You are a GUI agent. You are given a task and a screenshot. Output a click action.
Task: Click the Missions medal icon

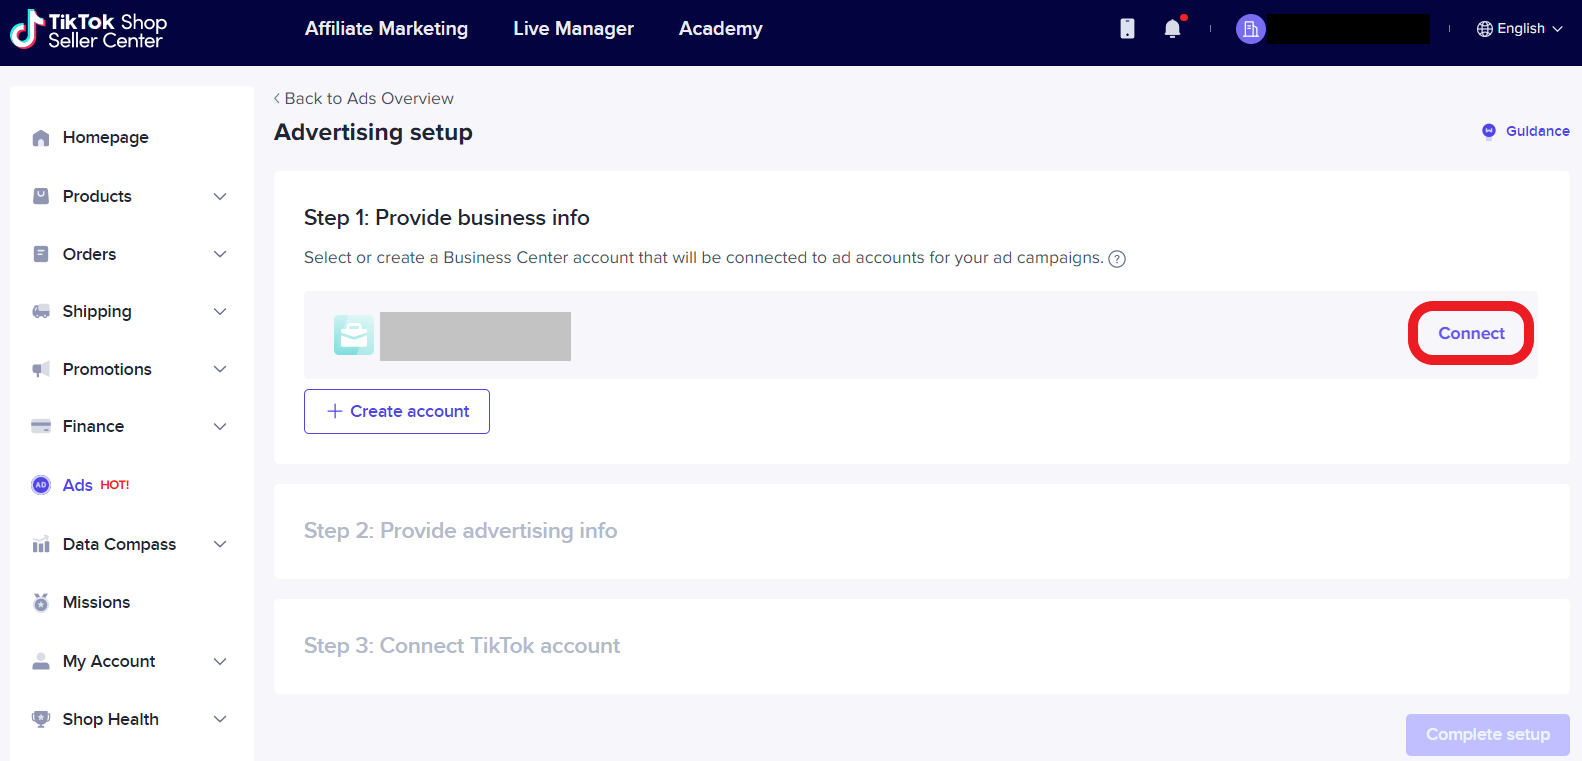[x=41, y=602]
